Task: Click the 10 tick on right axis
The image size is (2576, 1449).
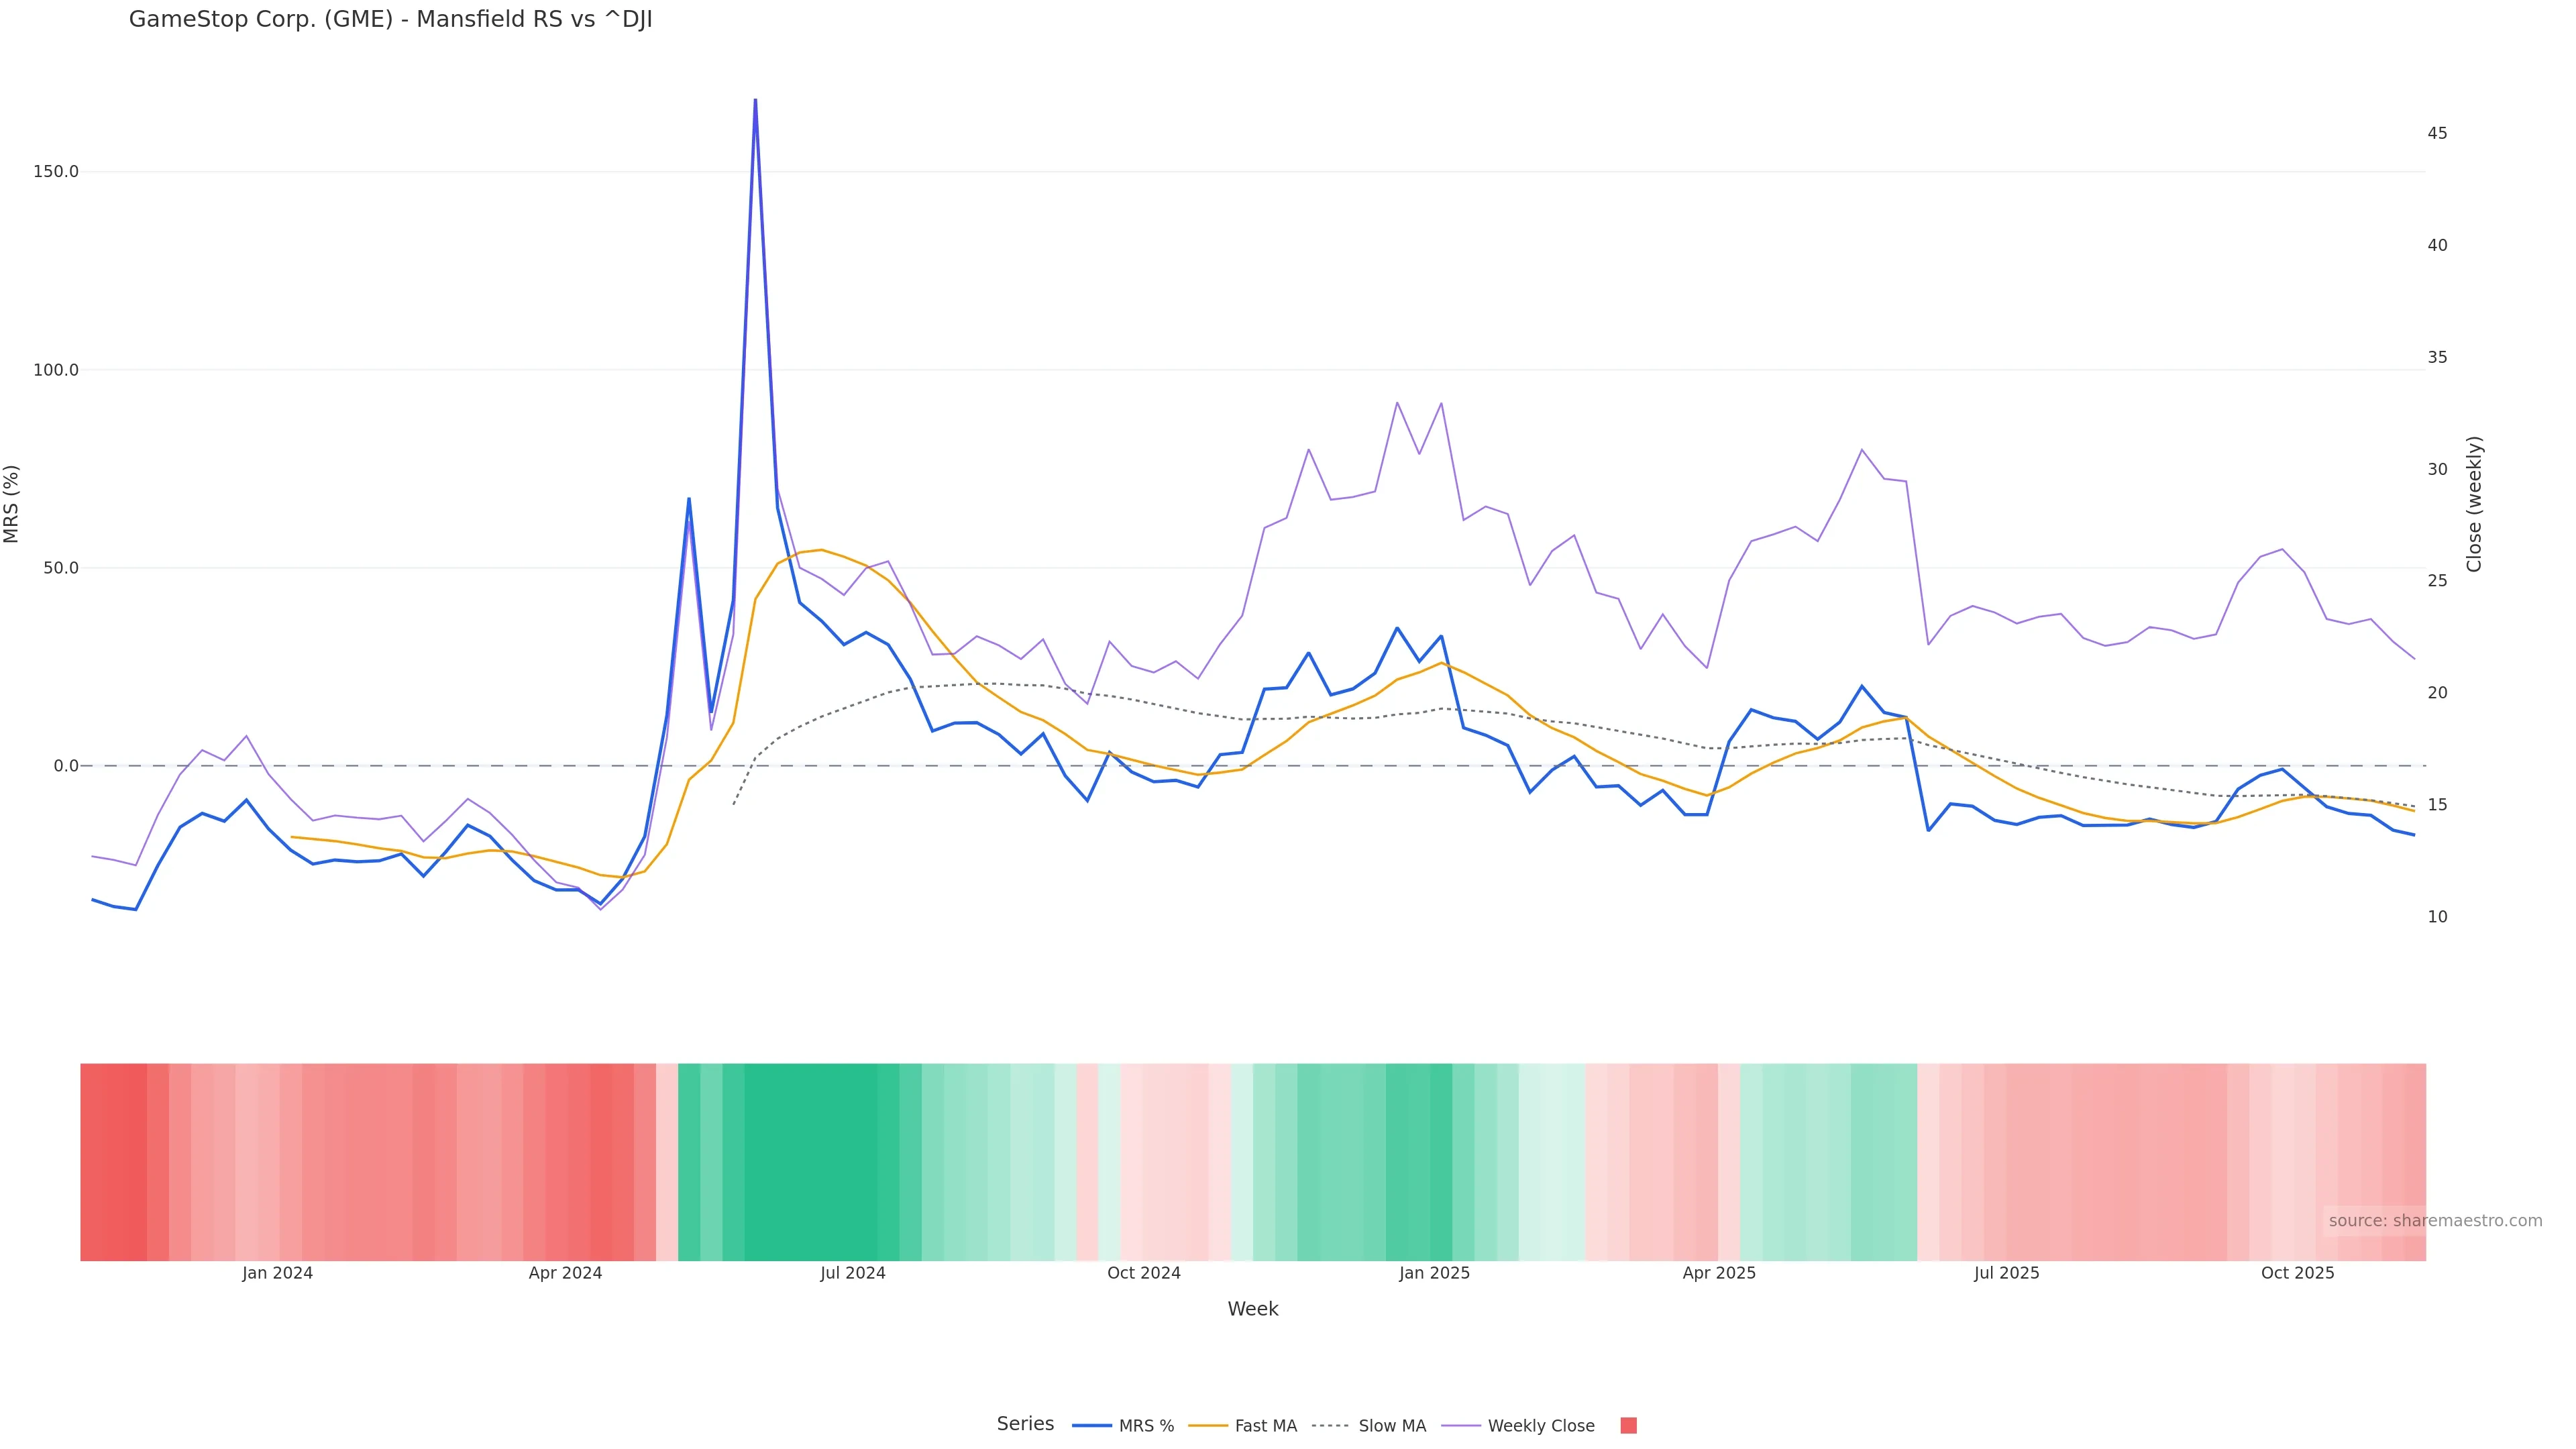Action: click(2437, 917)
